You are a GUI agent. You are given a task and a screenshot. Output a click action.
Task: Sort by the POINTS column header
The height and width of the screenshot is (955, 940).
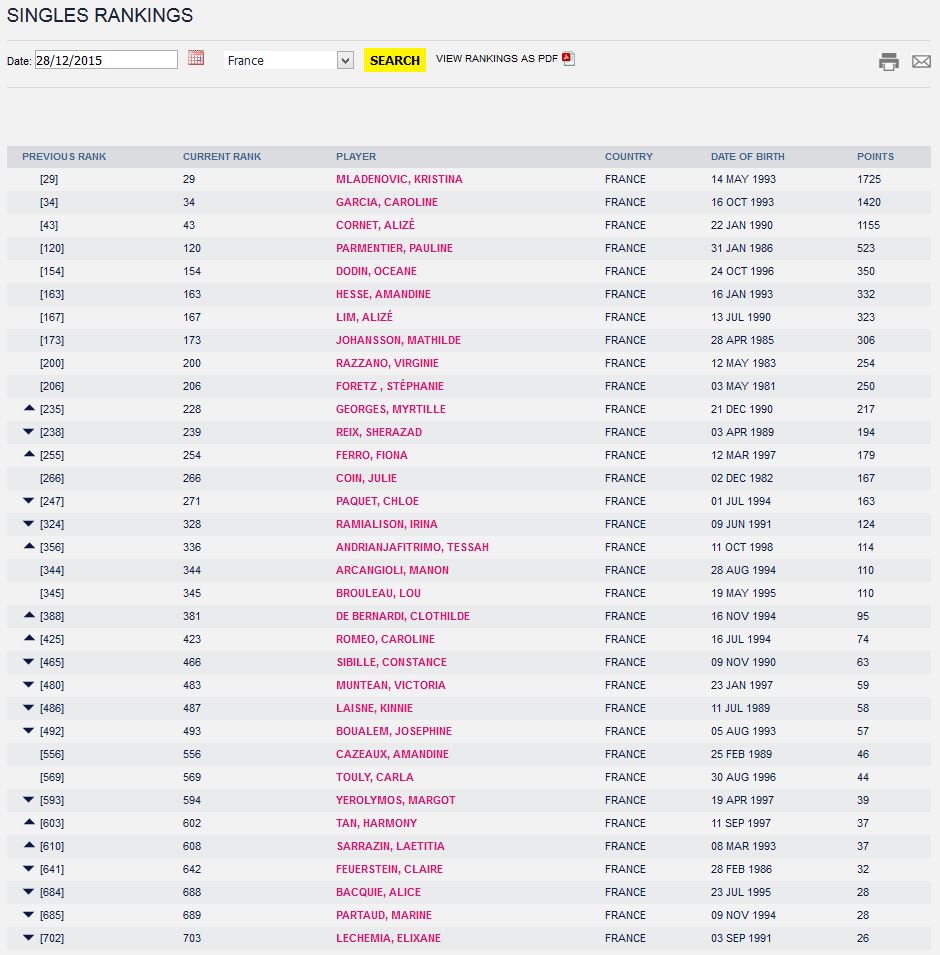(x=874, y=156)
